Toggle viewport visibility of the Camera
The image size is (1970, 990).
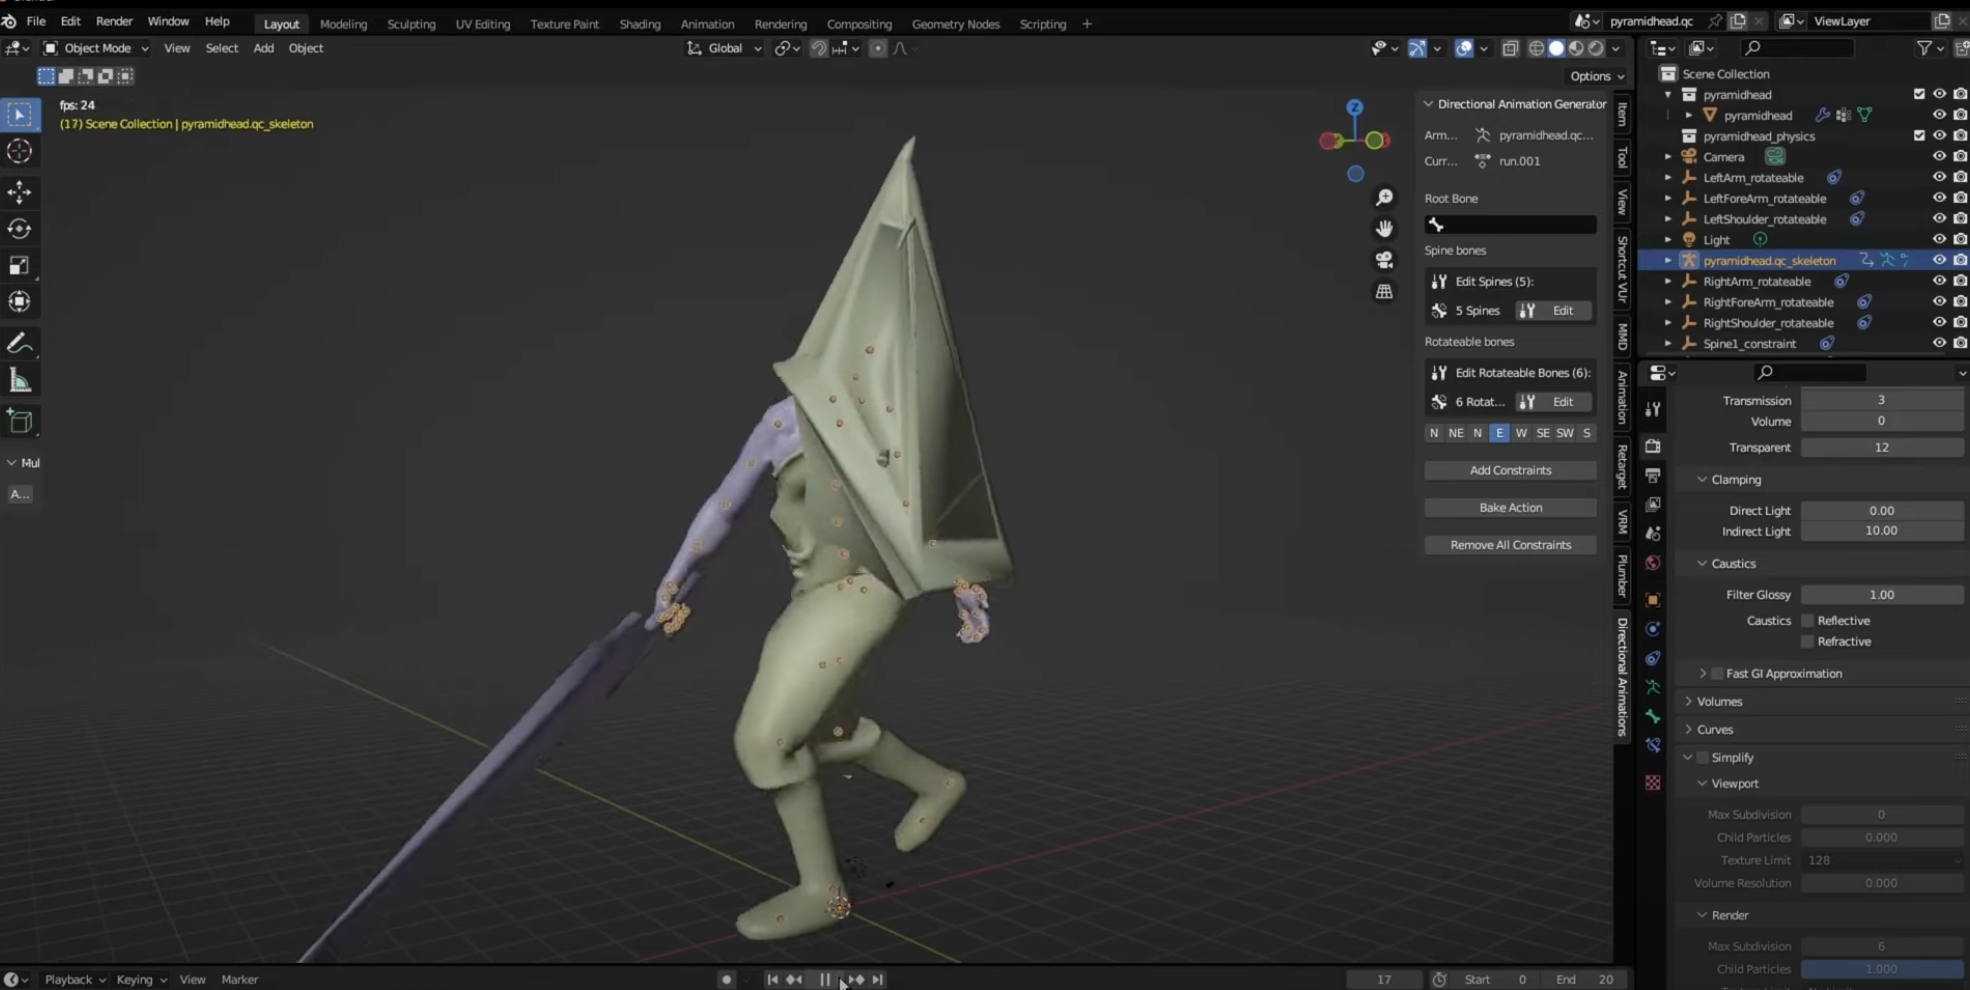[x=1938, y=157]
